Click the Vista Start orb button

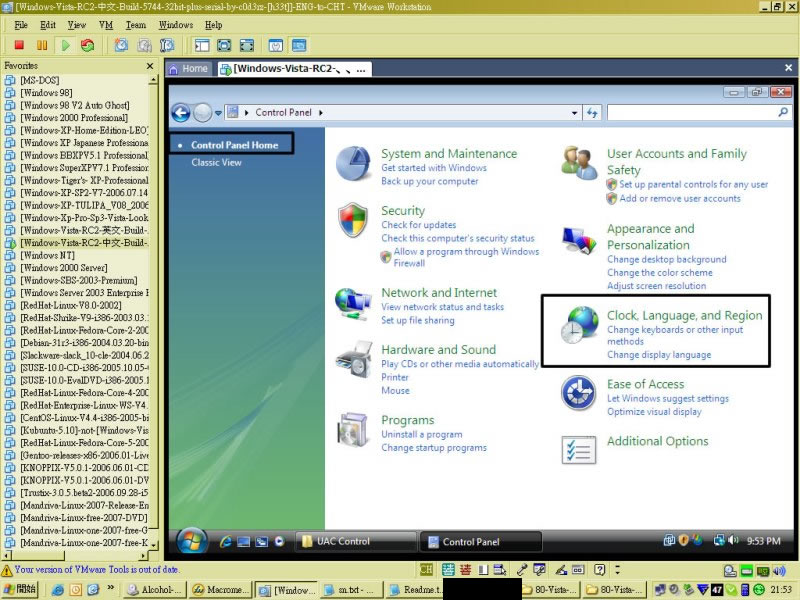point(192,541)
